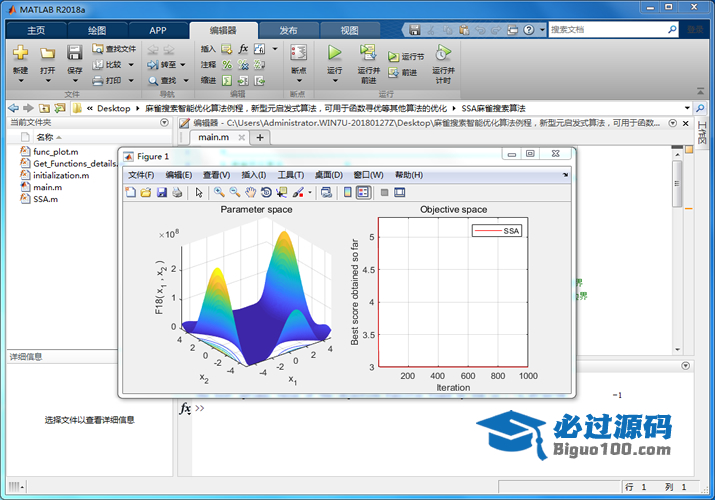The height and width of the screenshot is (500, 715).
Task: Switch to the Plots (绘图) ribbon tab
Action: [97, 30]
